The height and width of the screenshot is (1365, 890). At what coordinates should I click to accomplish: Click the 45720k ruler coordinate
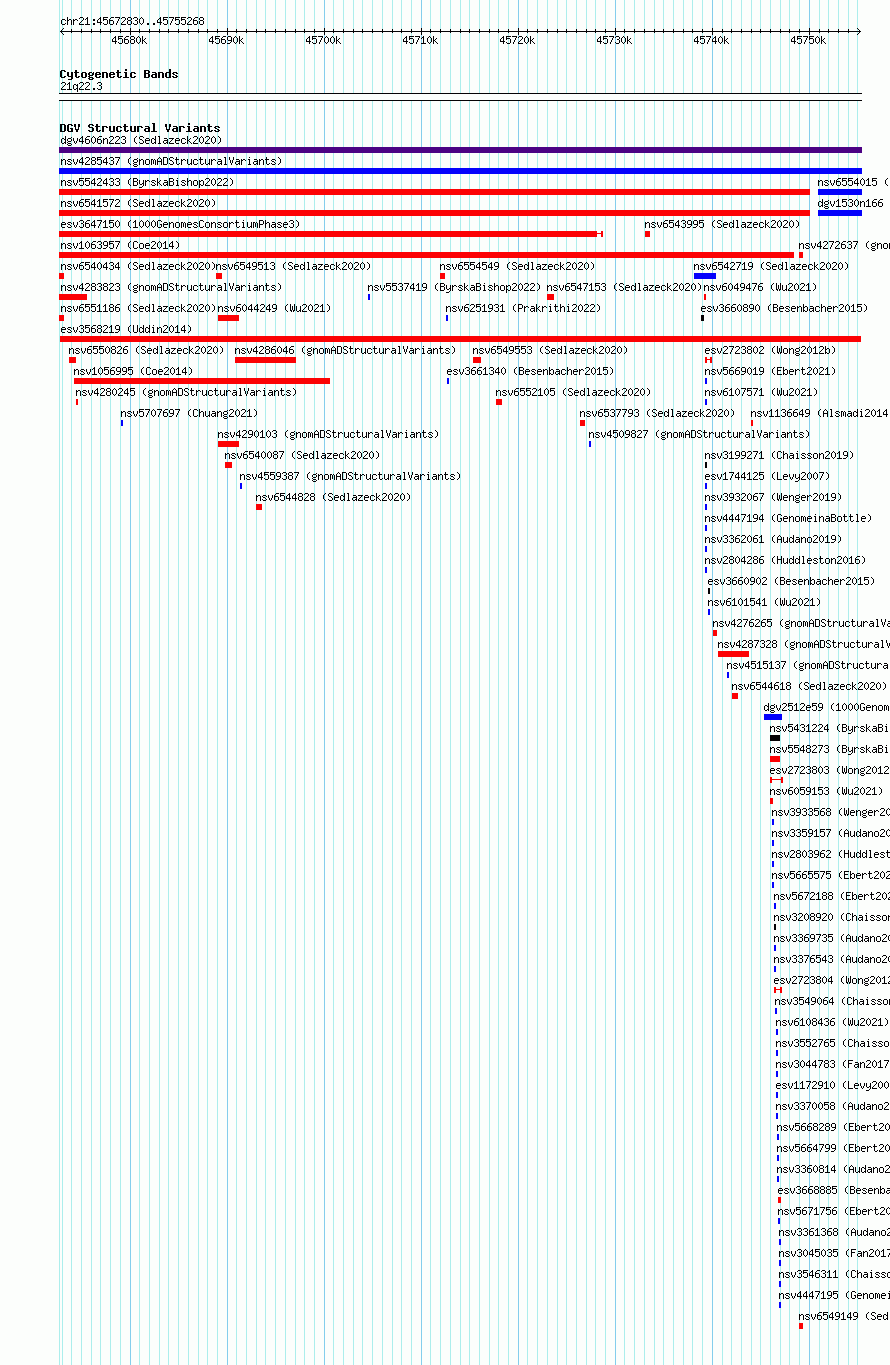(x=517, y=41)
